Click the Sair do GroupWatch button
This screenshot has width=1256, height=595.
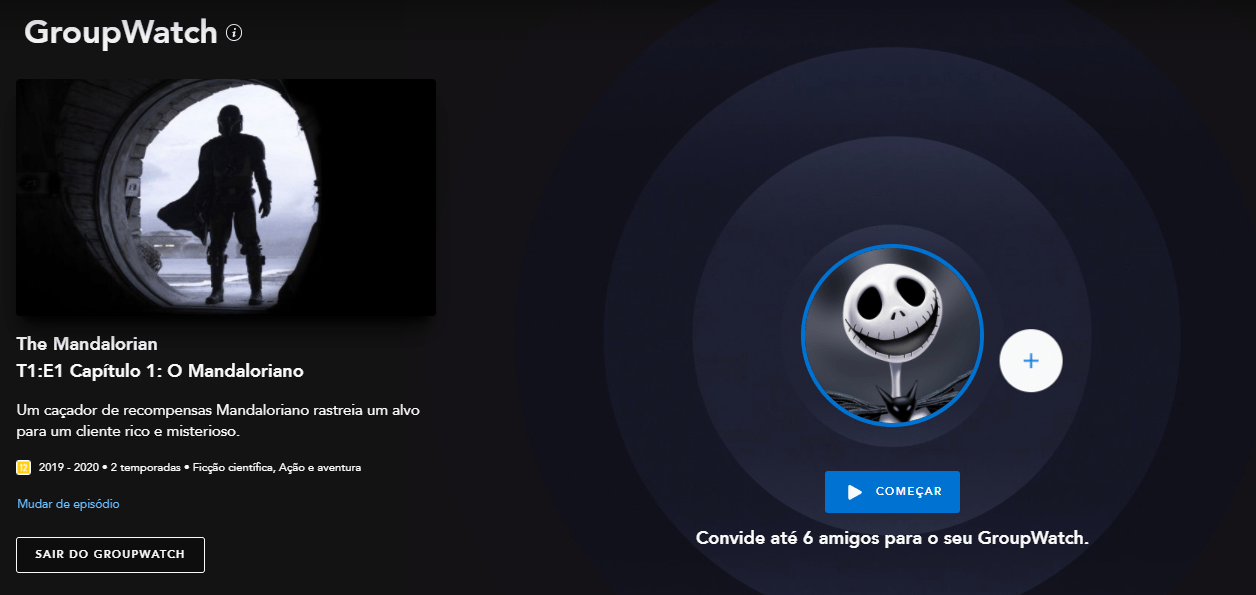pyautogui.click(x=110, y=554)
